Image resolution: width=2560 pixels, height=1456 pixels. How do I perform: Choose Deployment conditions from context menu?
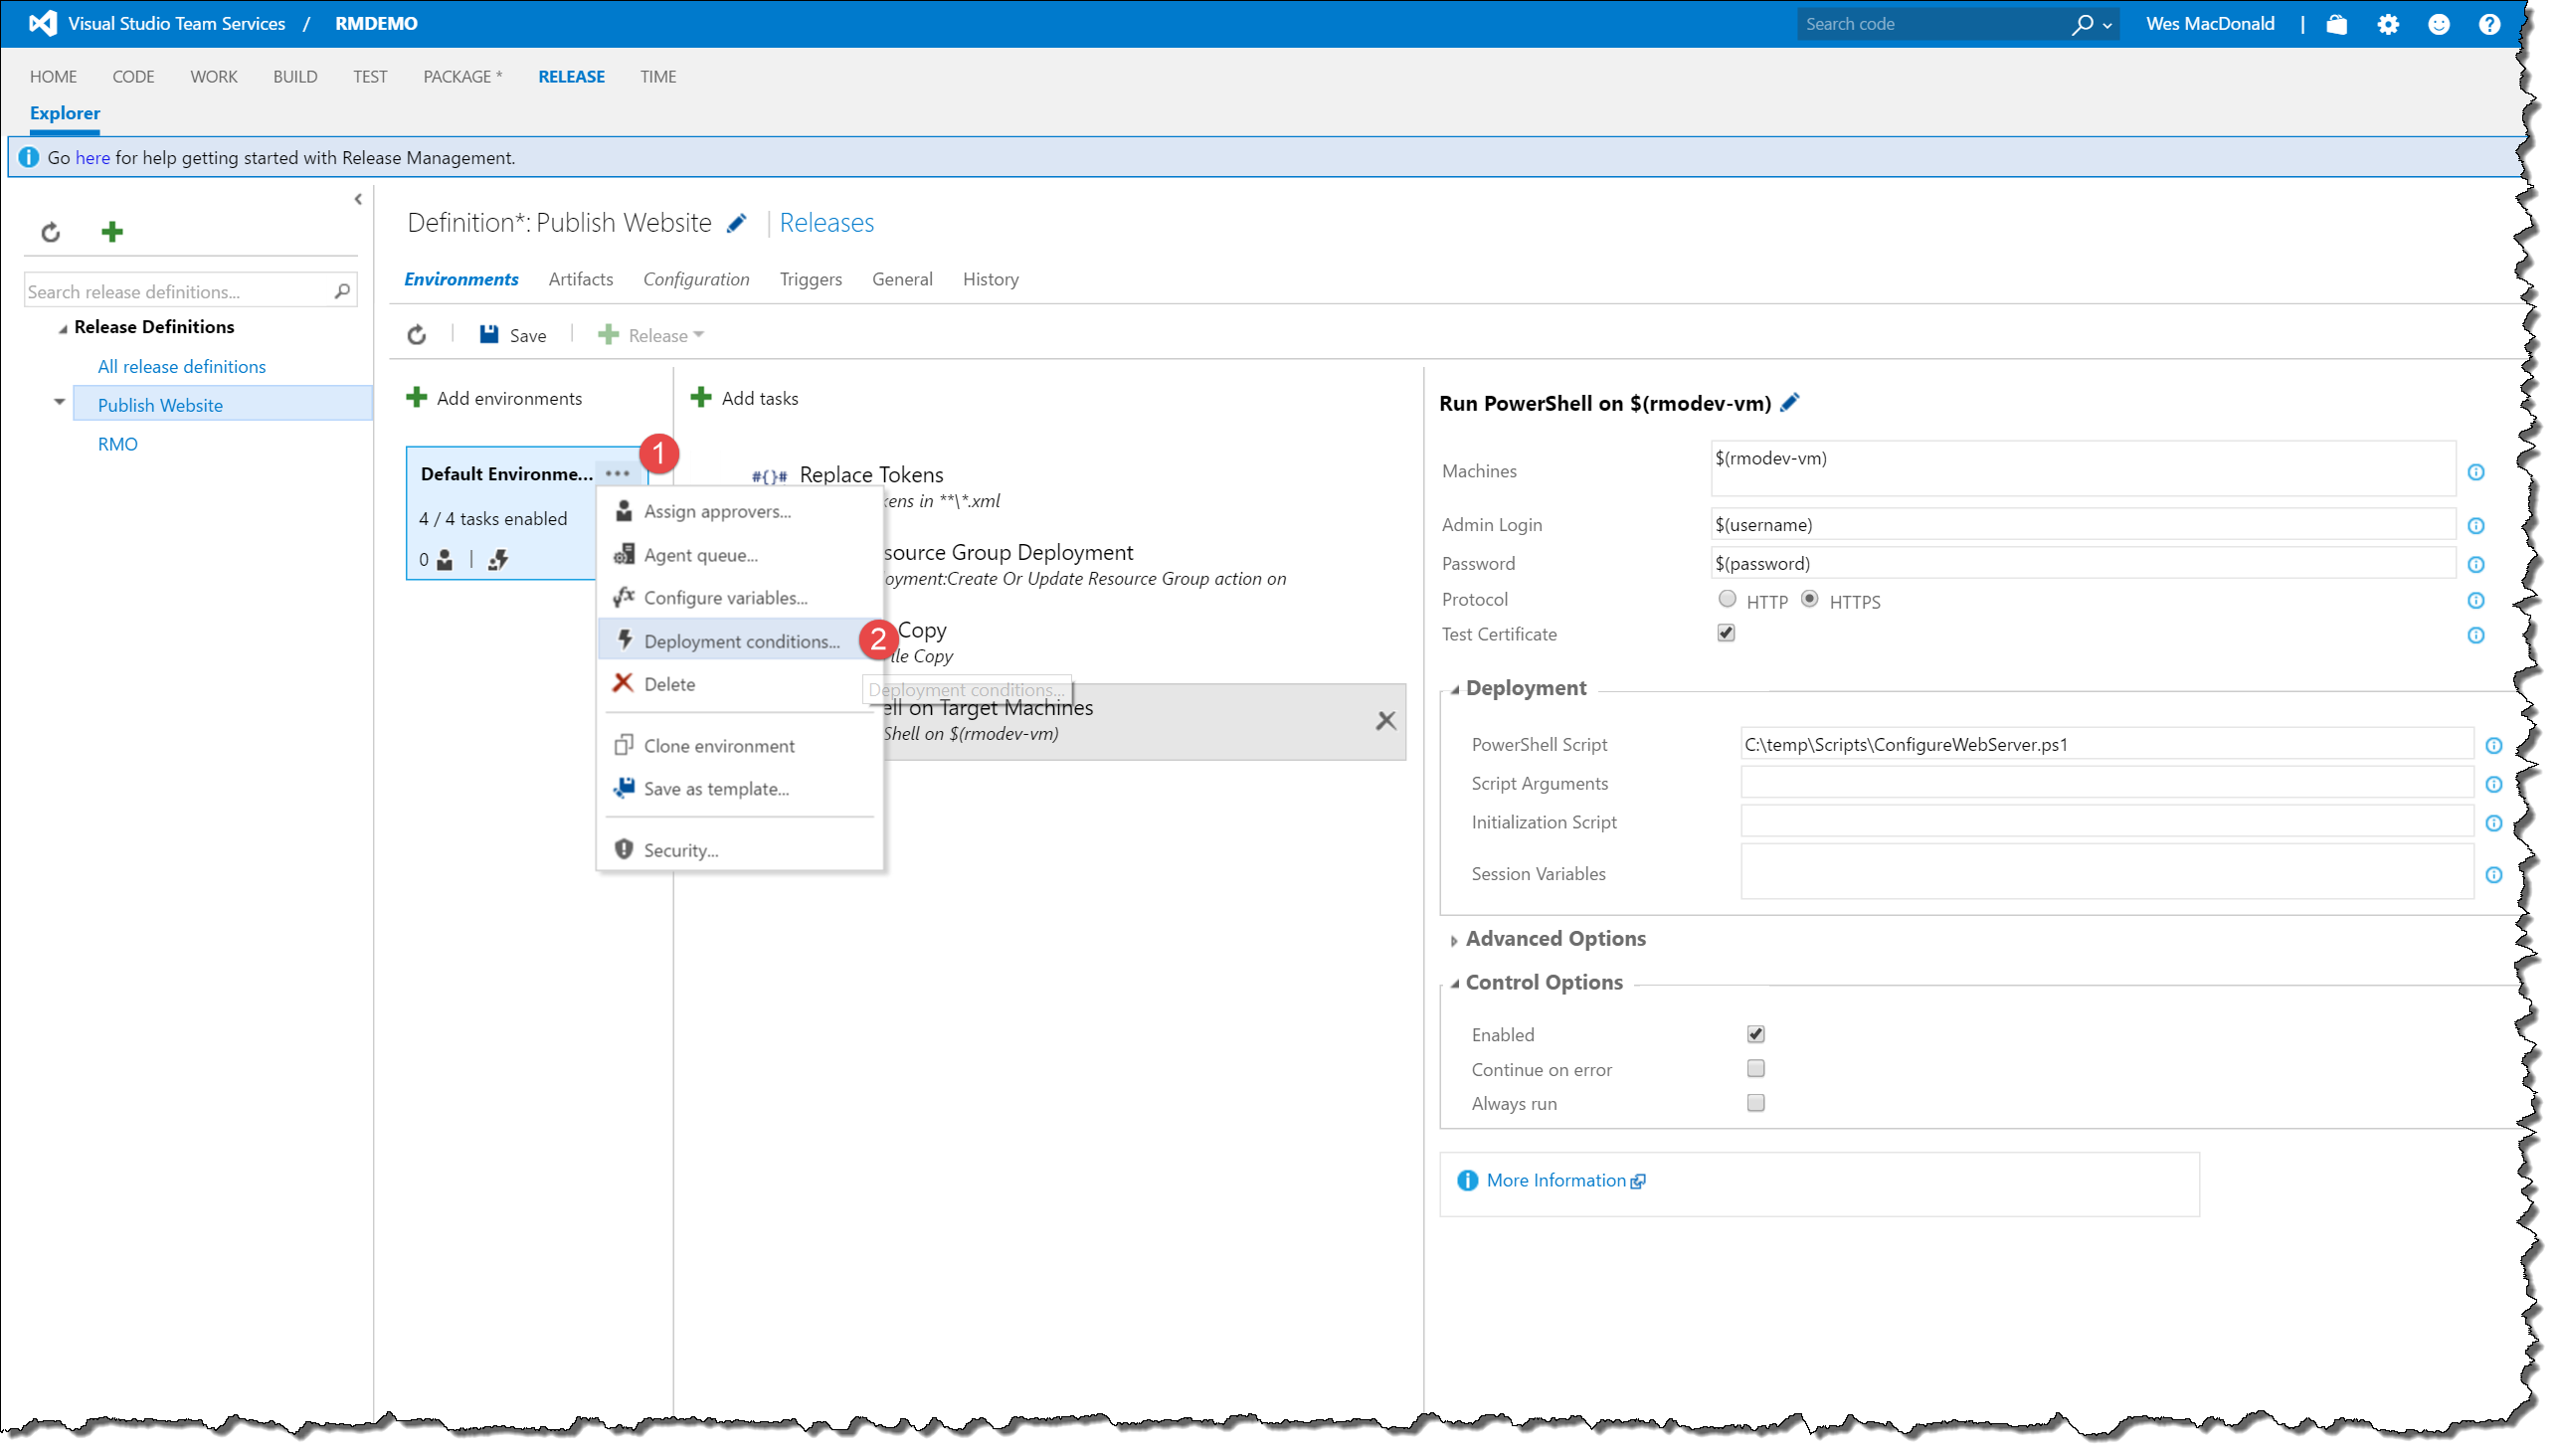coord(740,641)
